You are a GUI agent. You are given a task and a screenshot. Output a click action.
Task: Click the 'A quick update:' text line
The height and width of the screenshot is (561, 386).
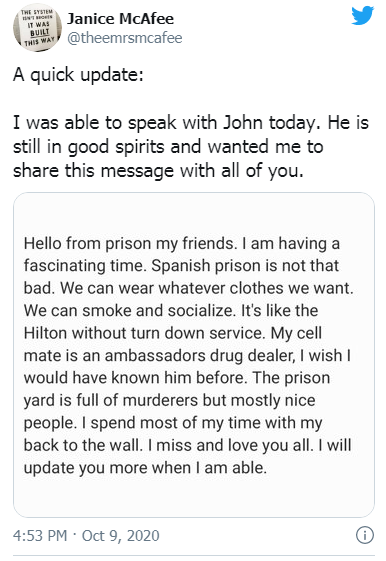point(78,75)
